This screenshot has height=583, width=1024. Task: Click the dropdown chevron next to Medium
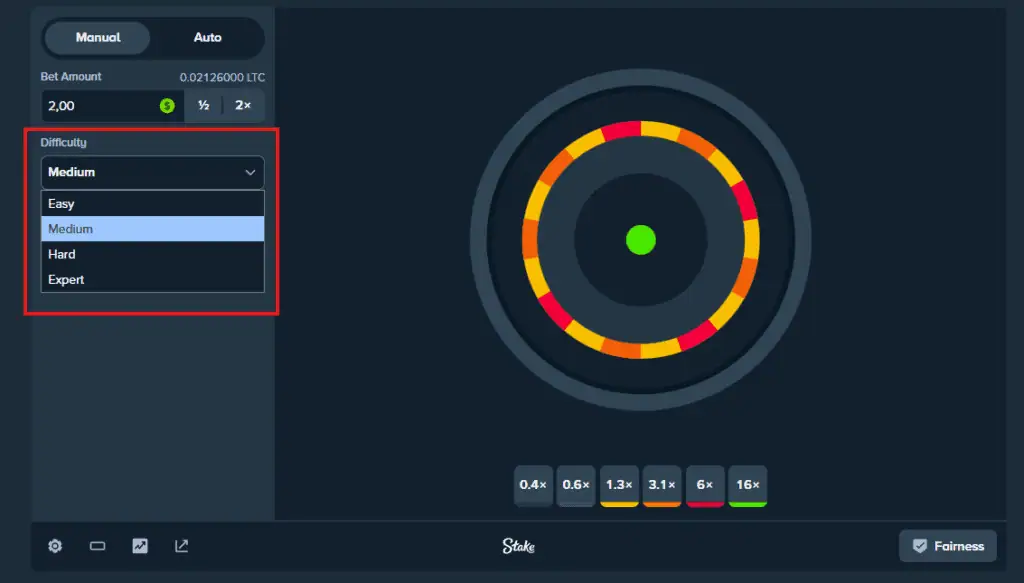[x=251, y=172]
